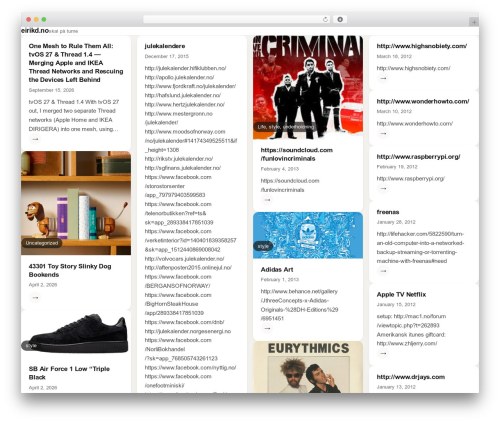
Task: Open the Apple TV Netflix post title
Action: pos(401,294)
